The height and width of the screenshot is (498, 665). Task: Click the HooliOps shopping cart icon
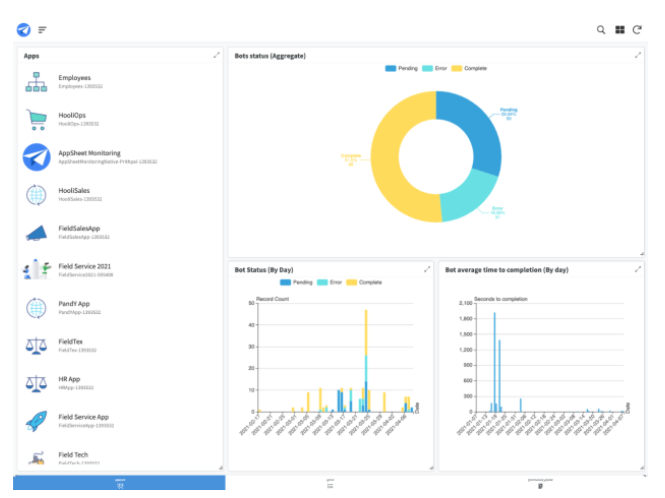(x=36, y=120)
